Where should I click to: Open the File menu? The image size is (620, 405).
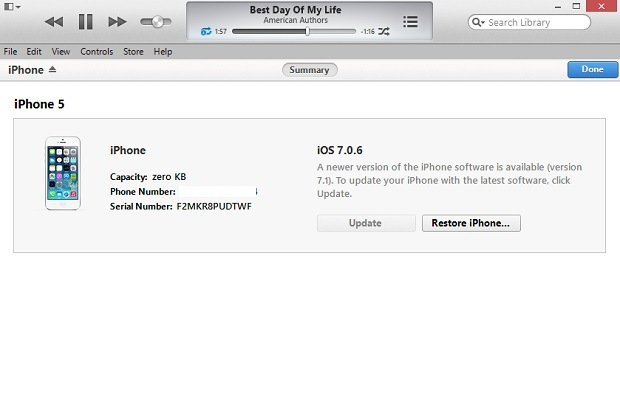10,52
